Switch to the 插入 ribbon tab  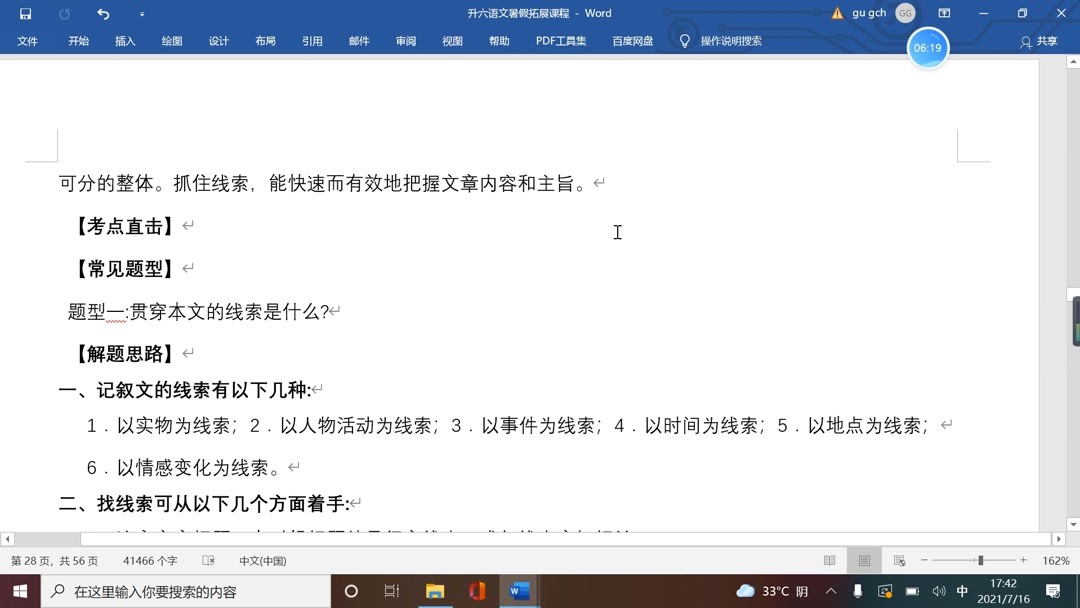tap(124, 41)
